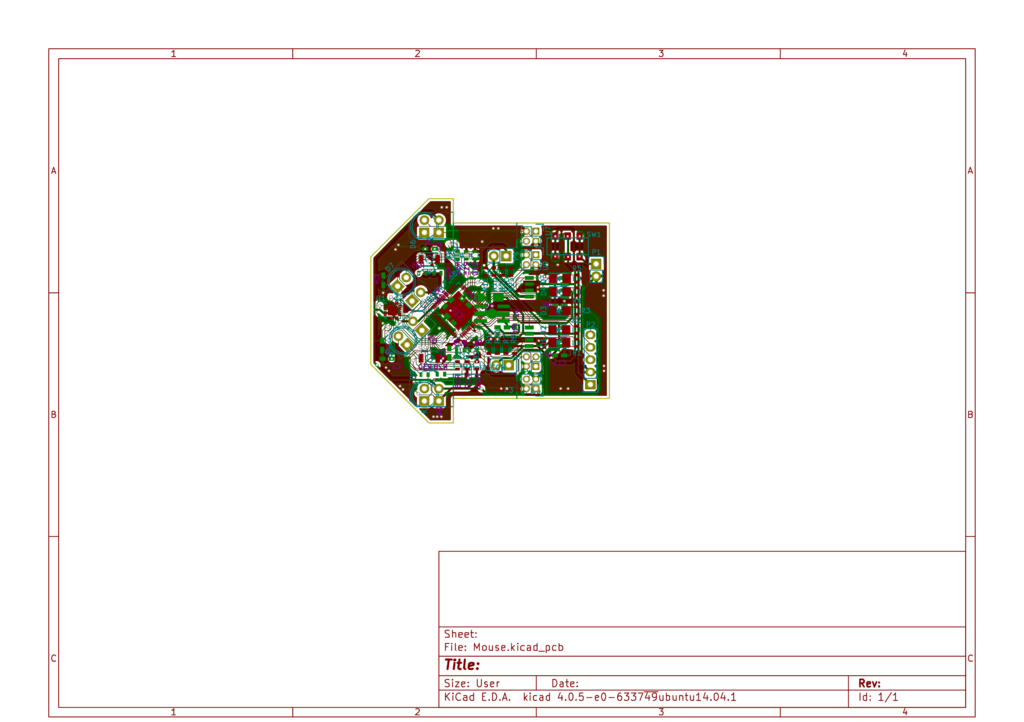Select the "D7" diode label on the board

click(389, 267)
